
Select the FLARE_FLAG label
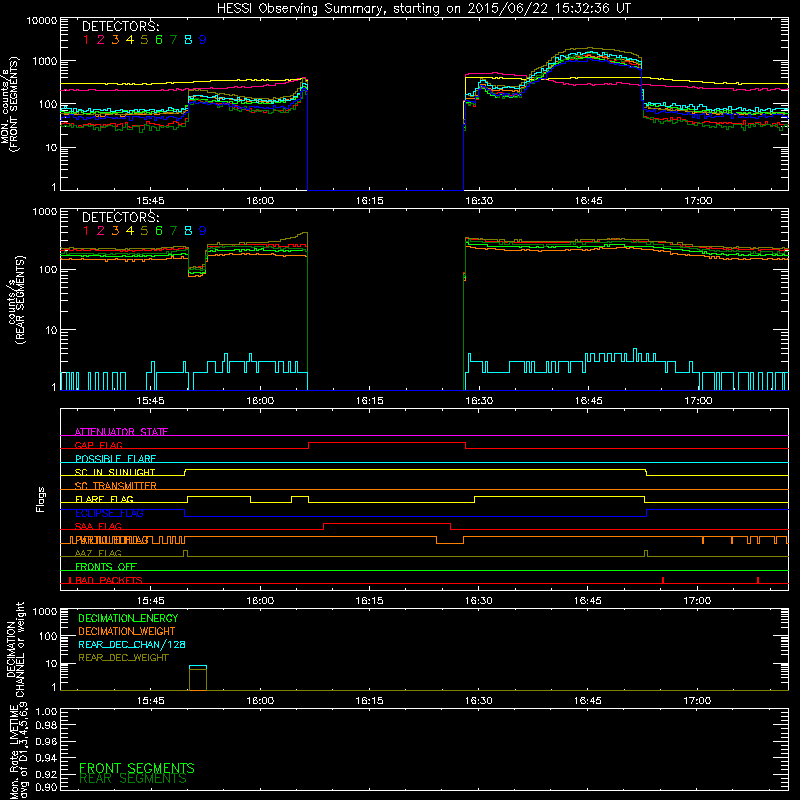(105, 499)
